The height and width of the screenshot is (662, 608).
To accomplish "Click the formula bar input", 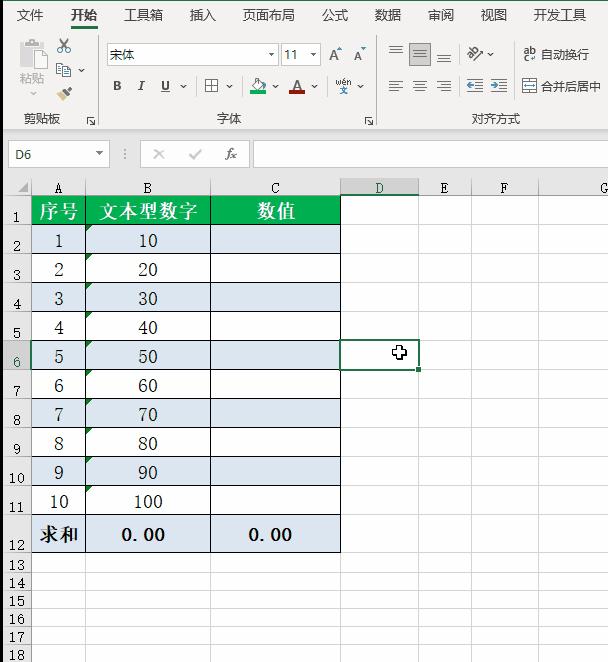I will tap(430, 154).
